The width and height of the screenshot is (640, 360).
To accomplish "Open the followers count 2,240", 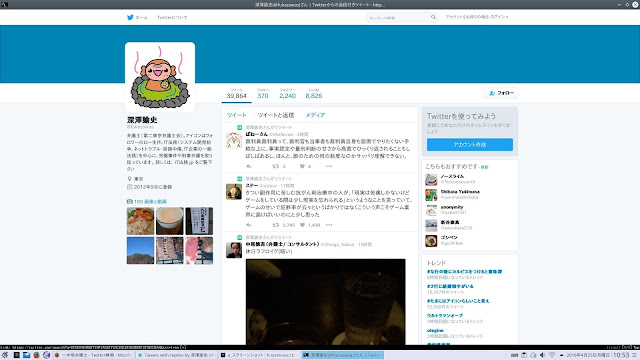I will (287, 93).
